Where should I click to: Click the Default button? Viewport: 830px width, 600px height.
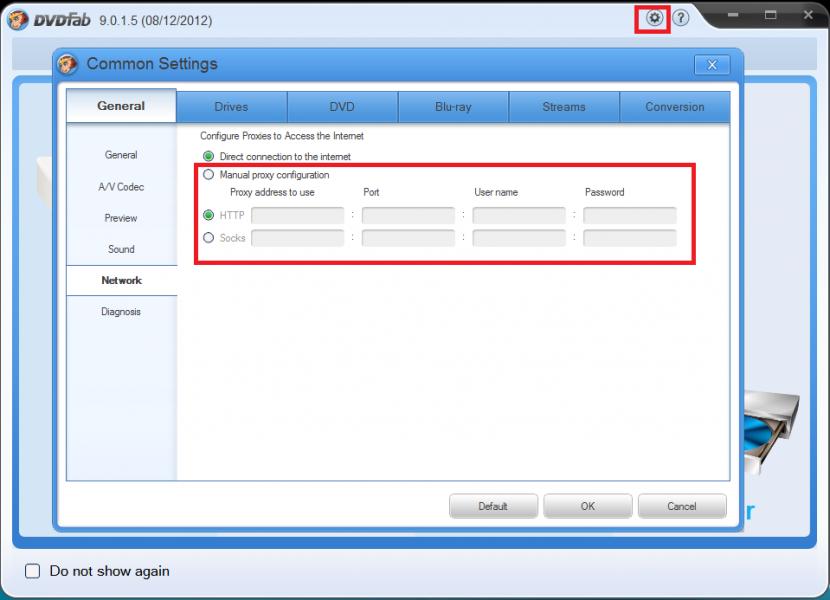(x=493, y=506)
